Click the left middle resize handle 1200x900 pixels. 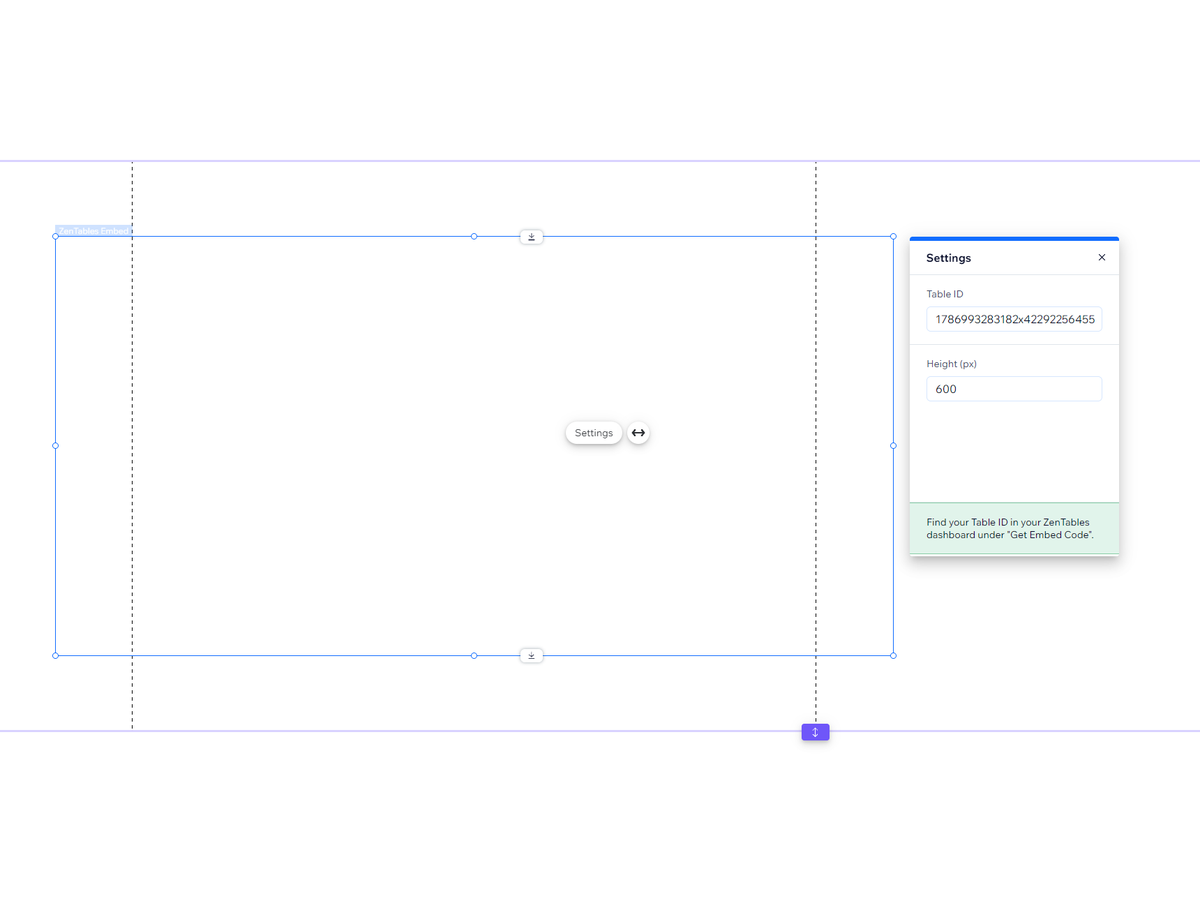tap(55, 446)
